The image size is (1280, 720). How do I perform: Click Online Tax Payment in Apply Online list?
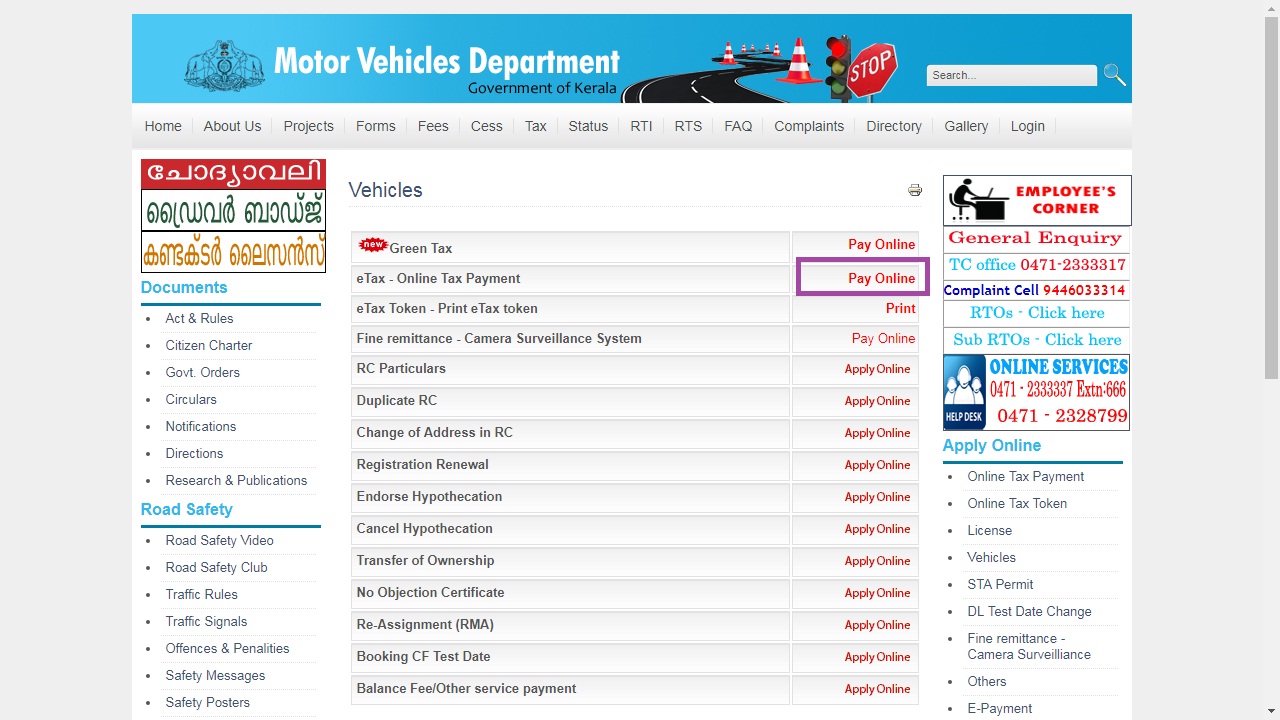(1025, 476)
